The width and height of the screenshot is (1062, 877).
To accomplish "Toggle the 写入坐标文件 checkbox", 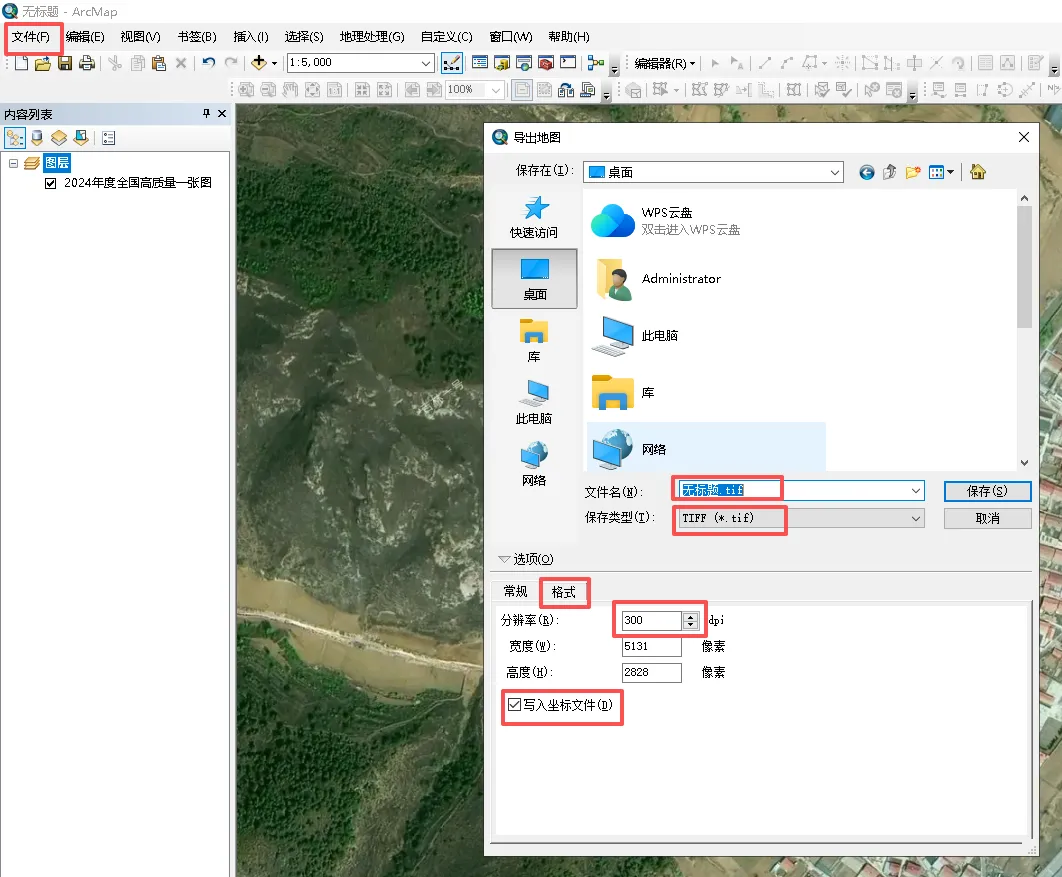I will (x=515, y=705).
